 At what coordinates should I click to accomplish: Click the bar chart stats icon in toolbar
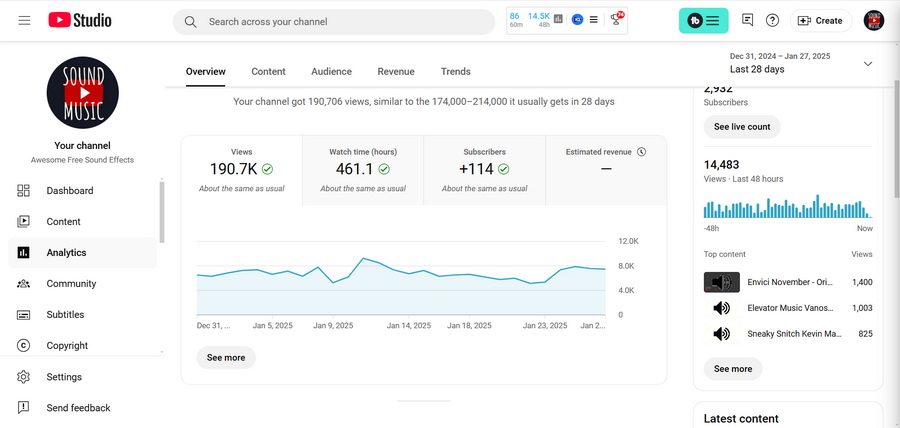558,19
